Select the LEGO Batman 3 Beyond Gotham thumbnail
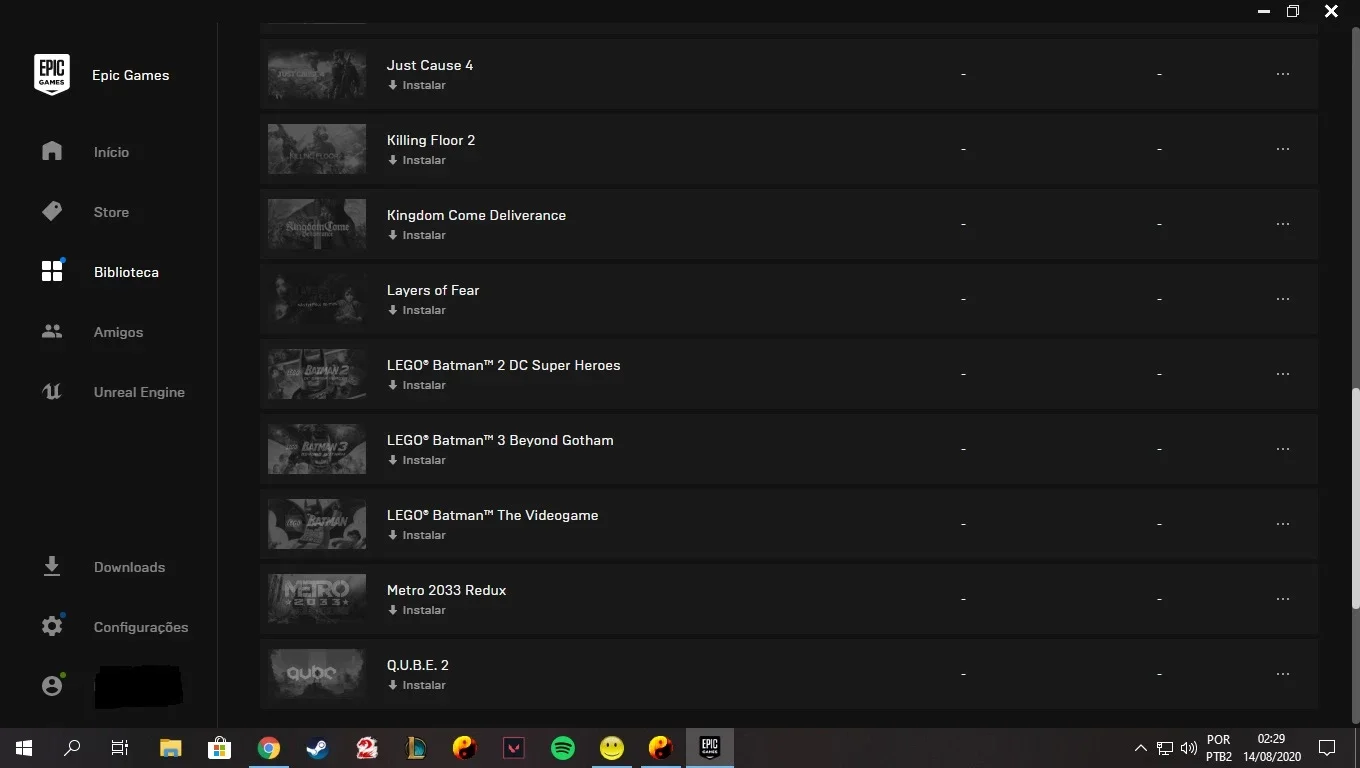Image resolution: width=1360 pixels, height=768 pixels. (x=317, y=449)
